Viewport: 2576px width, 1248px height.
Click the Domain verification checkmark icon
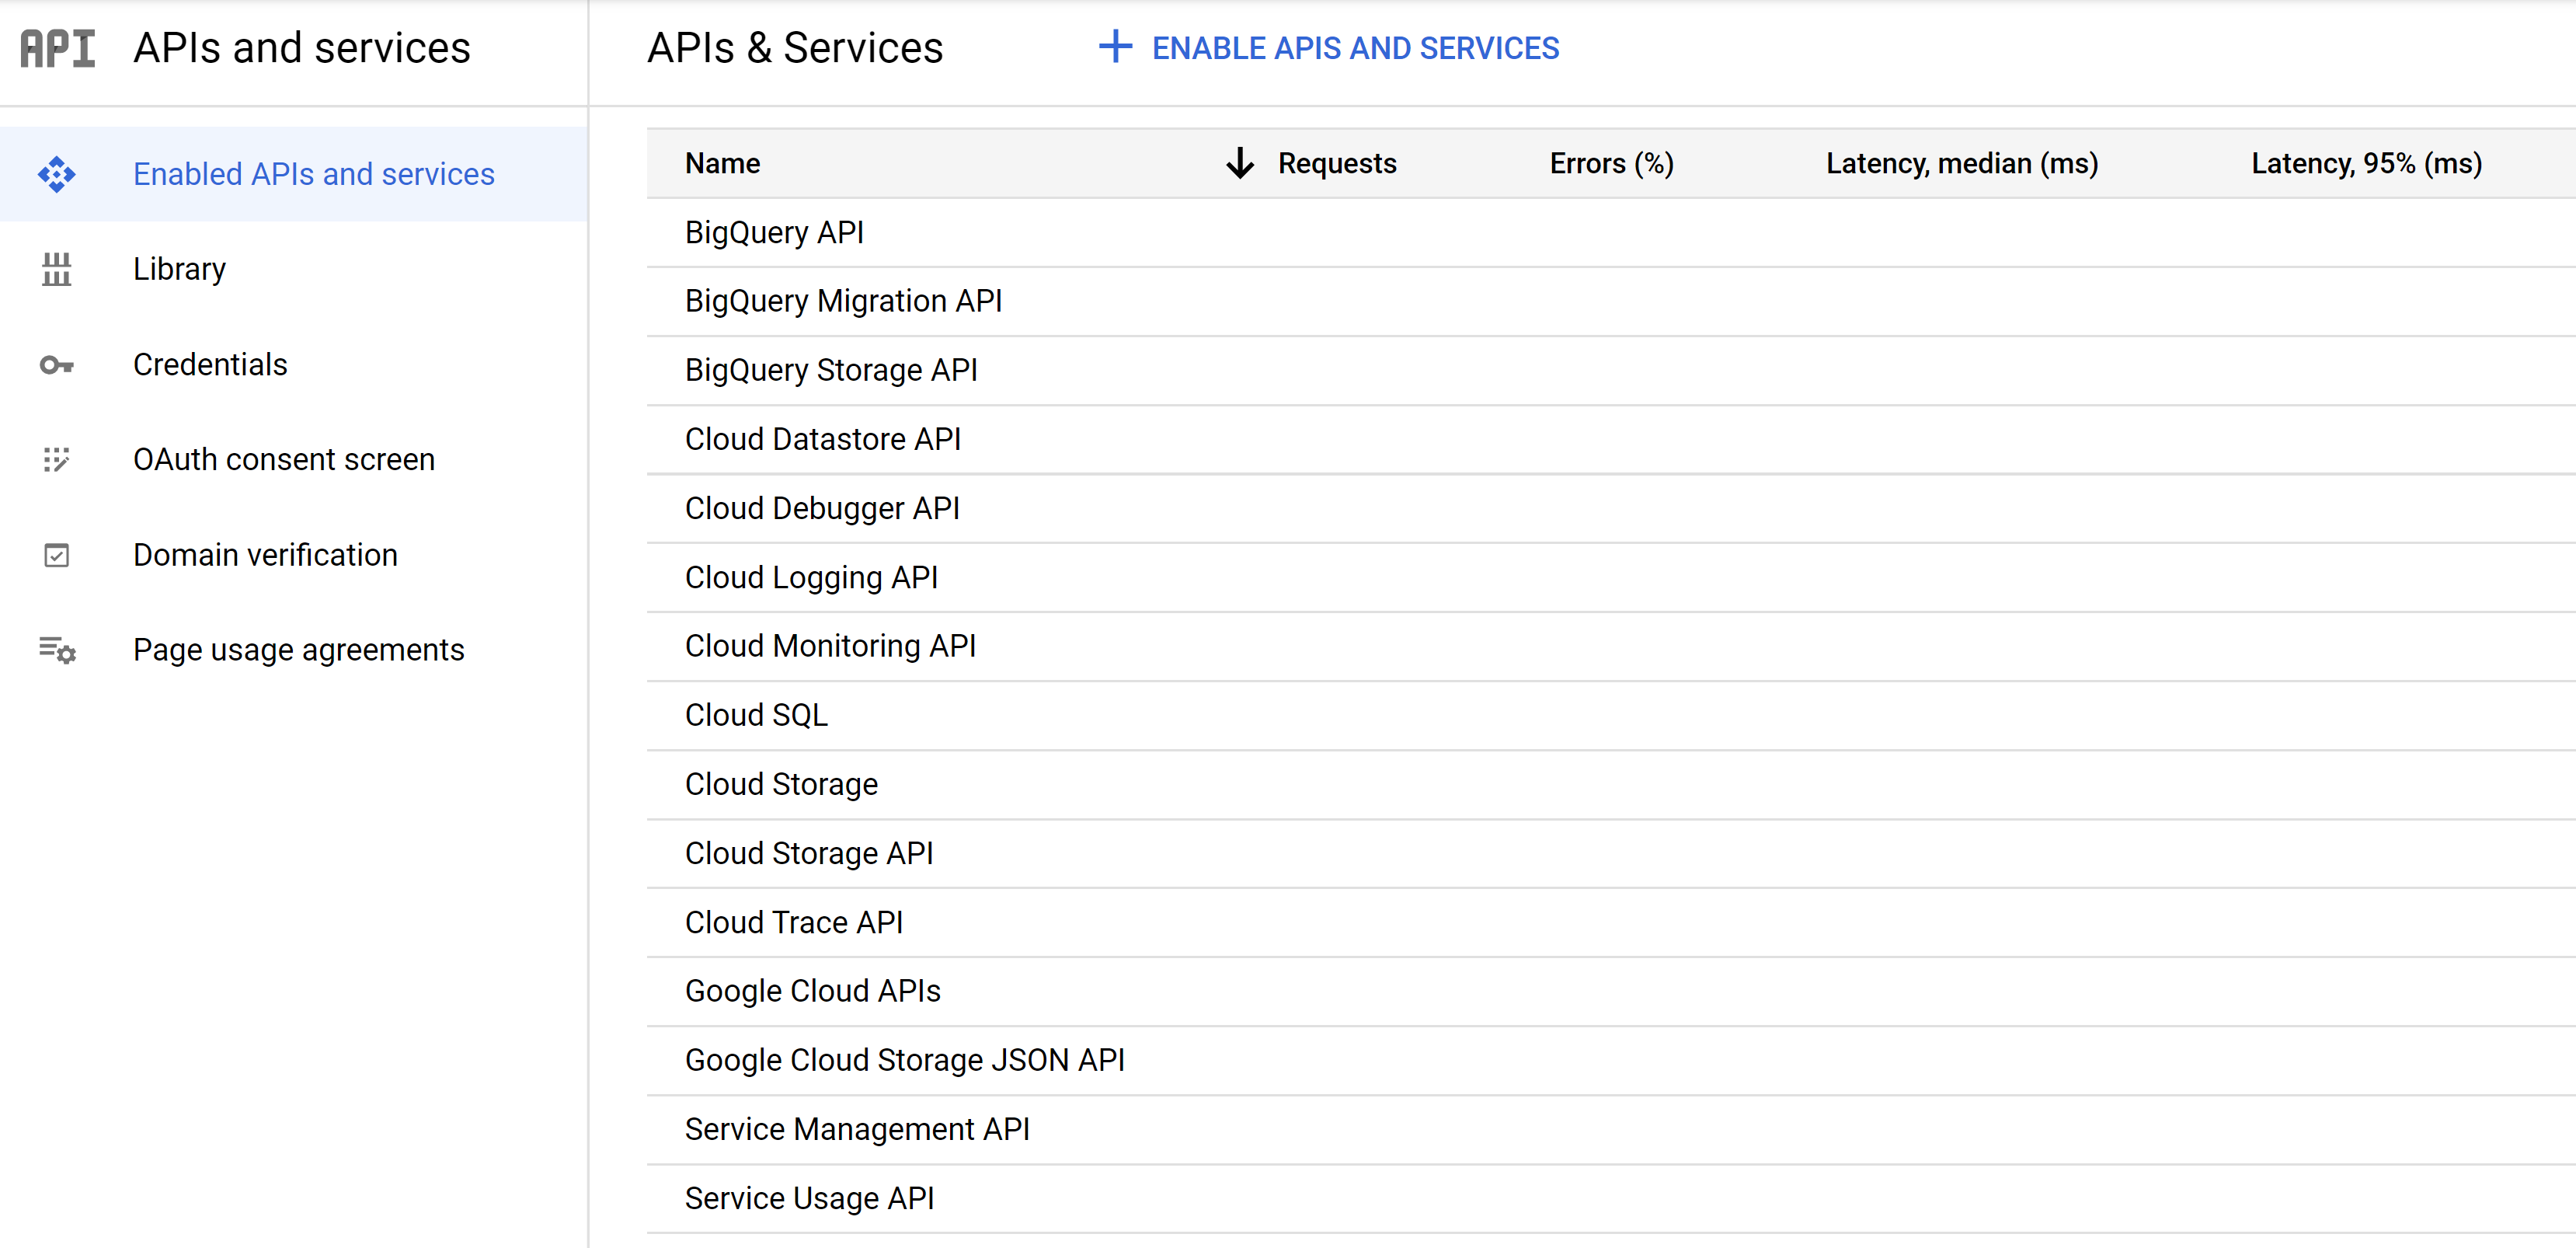[57, 554]
